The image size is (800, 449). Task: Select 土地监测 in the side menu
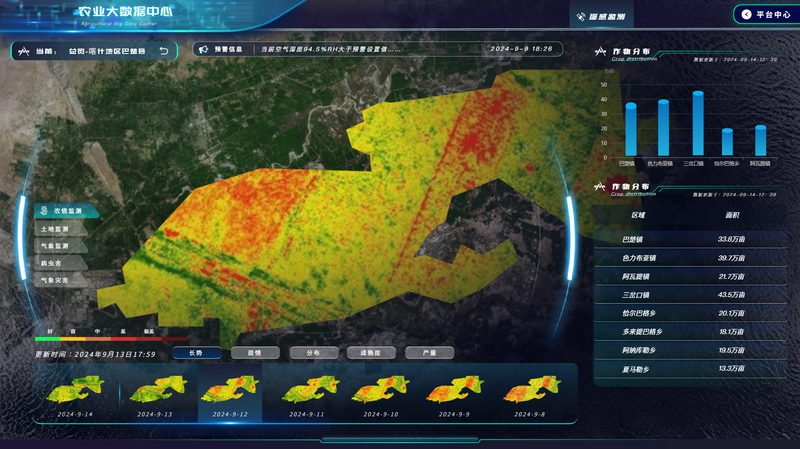tap(61, 229)
